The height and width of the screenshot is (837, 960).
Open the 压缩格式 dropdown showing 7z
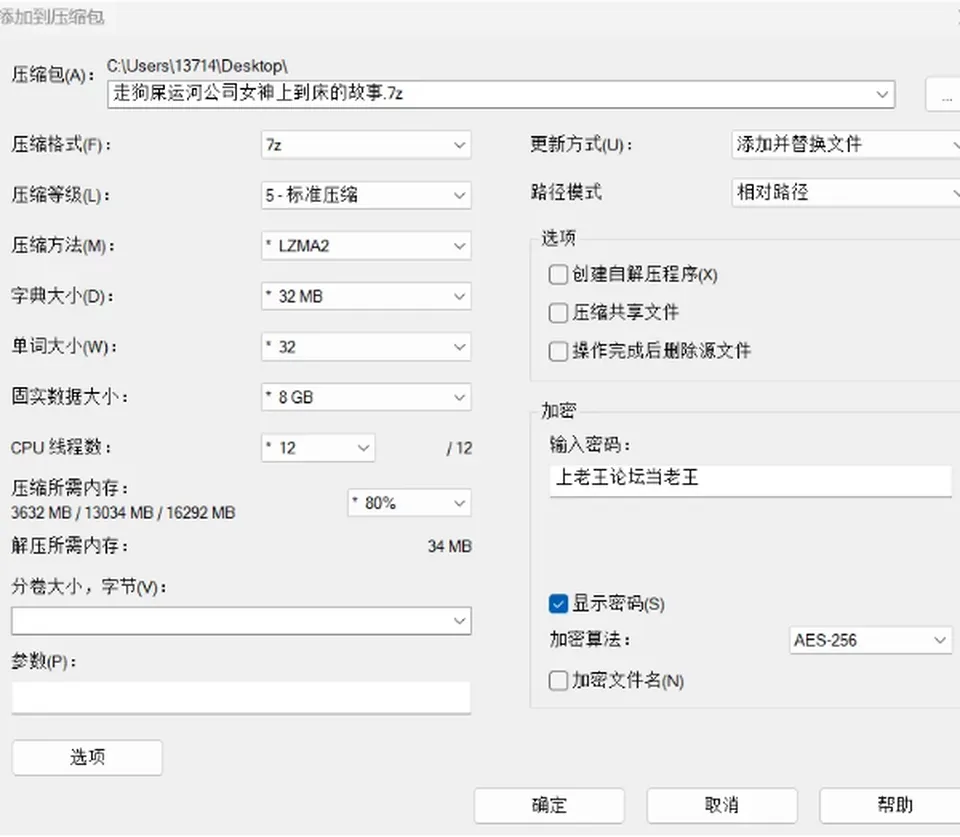366,145
